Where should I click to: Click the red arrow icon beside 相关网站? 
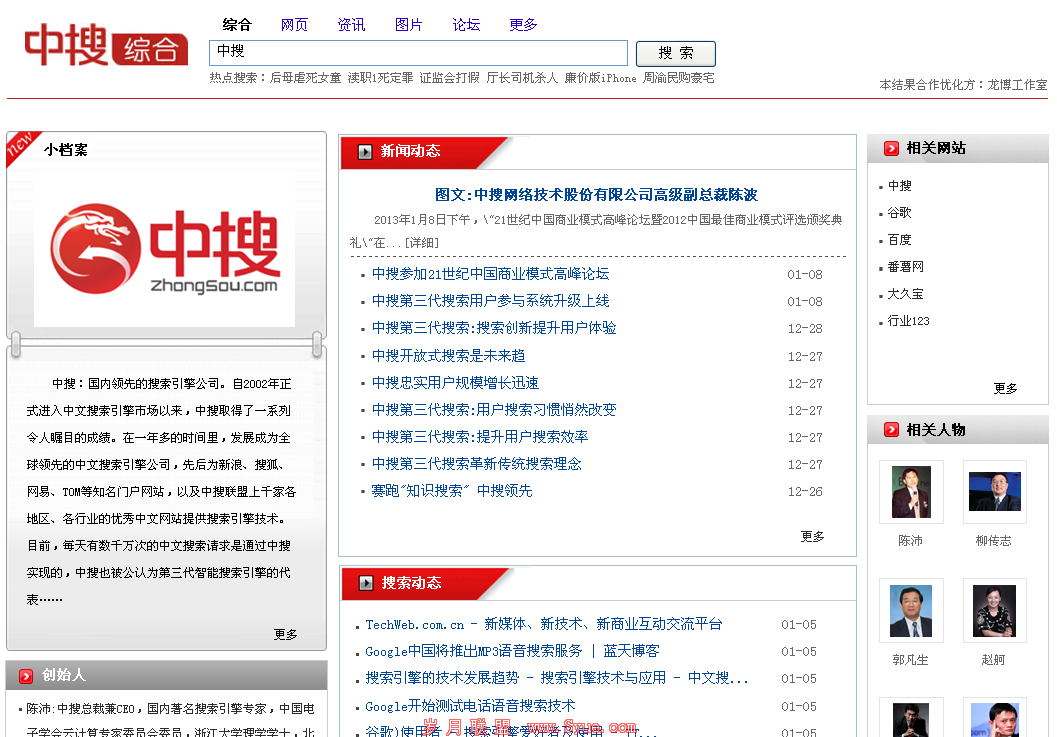[891, 148]
